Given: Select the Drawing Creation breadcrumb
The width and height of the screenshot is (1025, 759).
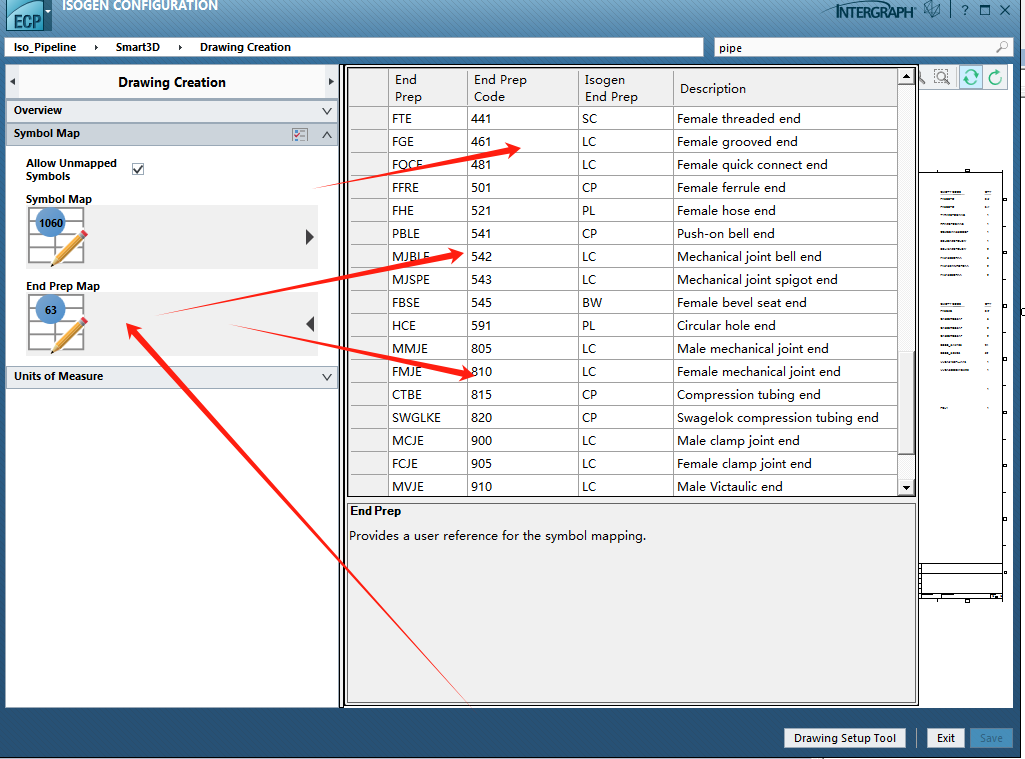Looking at the screenshot, I should (245, 47).
